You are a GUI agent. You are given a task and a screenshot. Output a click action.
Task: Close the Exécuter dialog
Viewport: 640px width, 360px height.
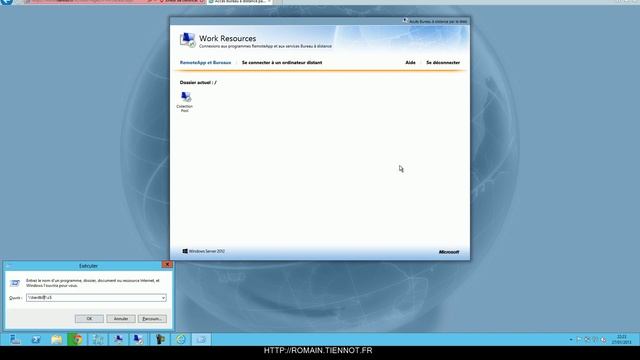(167, 264)
